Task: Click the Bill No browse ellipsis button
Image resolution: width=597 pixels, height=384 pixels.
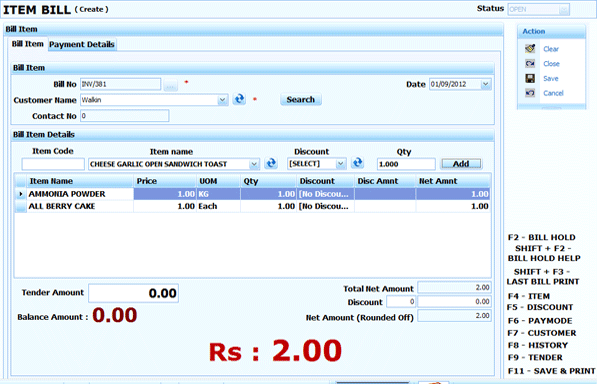Action: (x=170, y=85)
